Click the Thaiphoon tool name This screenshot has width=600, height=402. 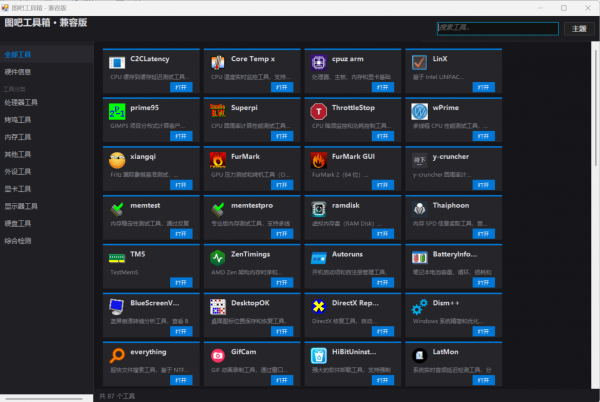pyautogui.click(x=451, y=205)
